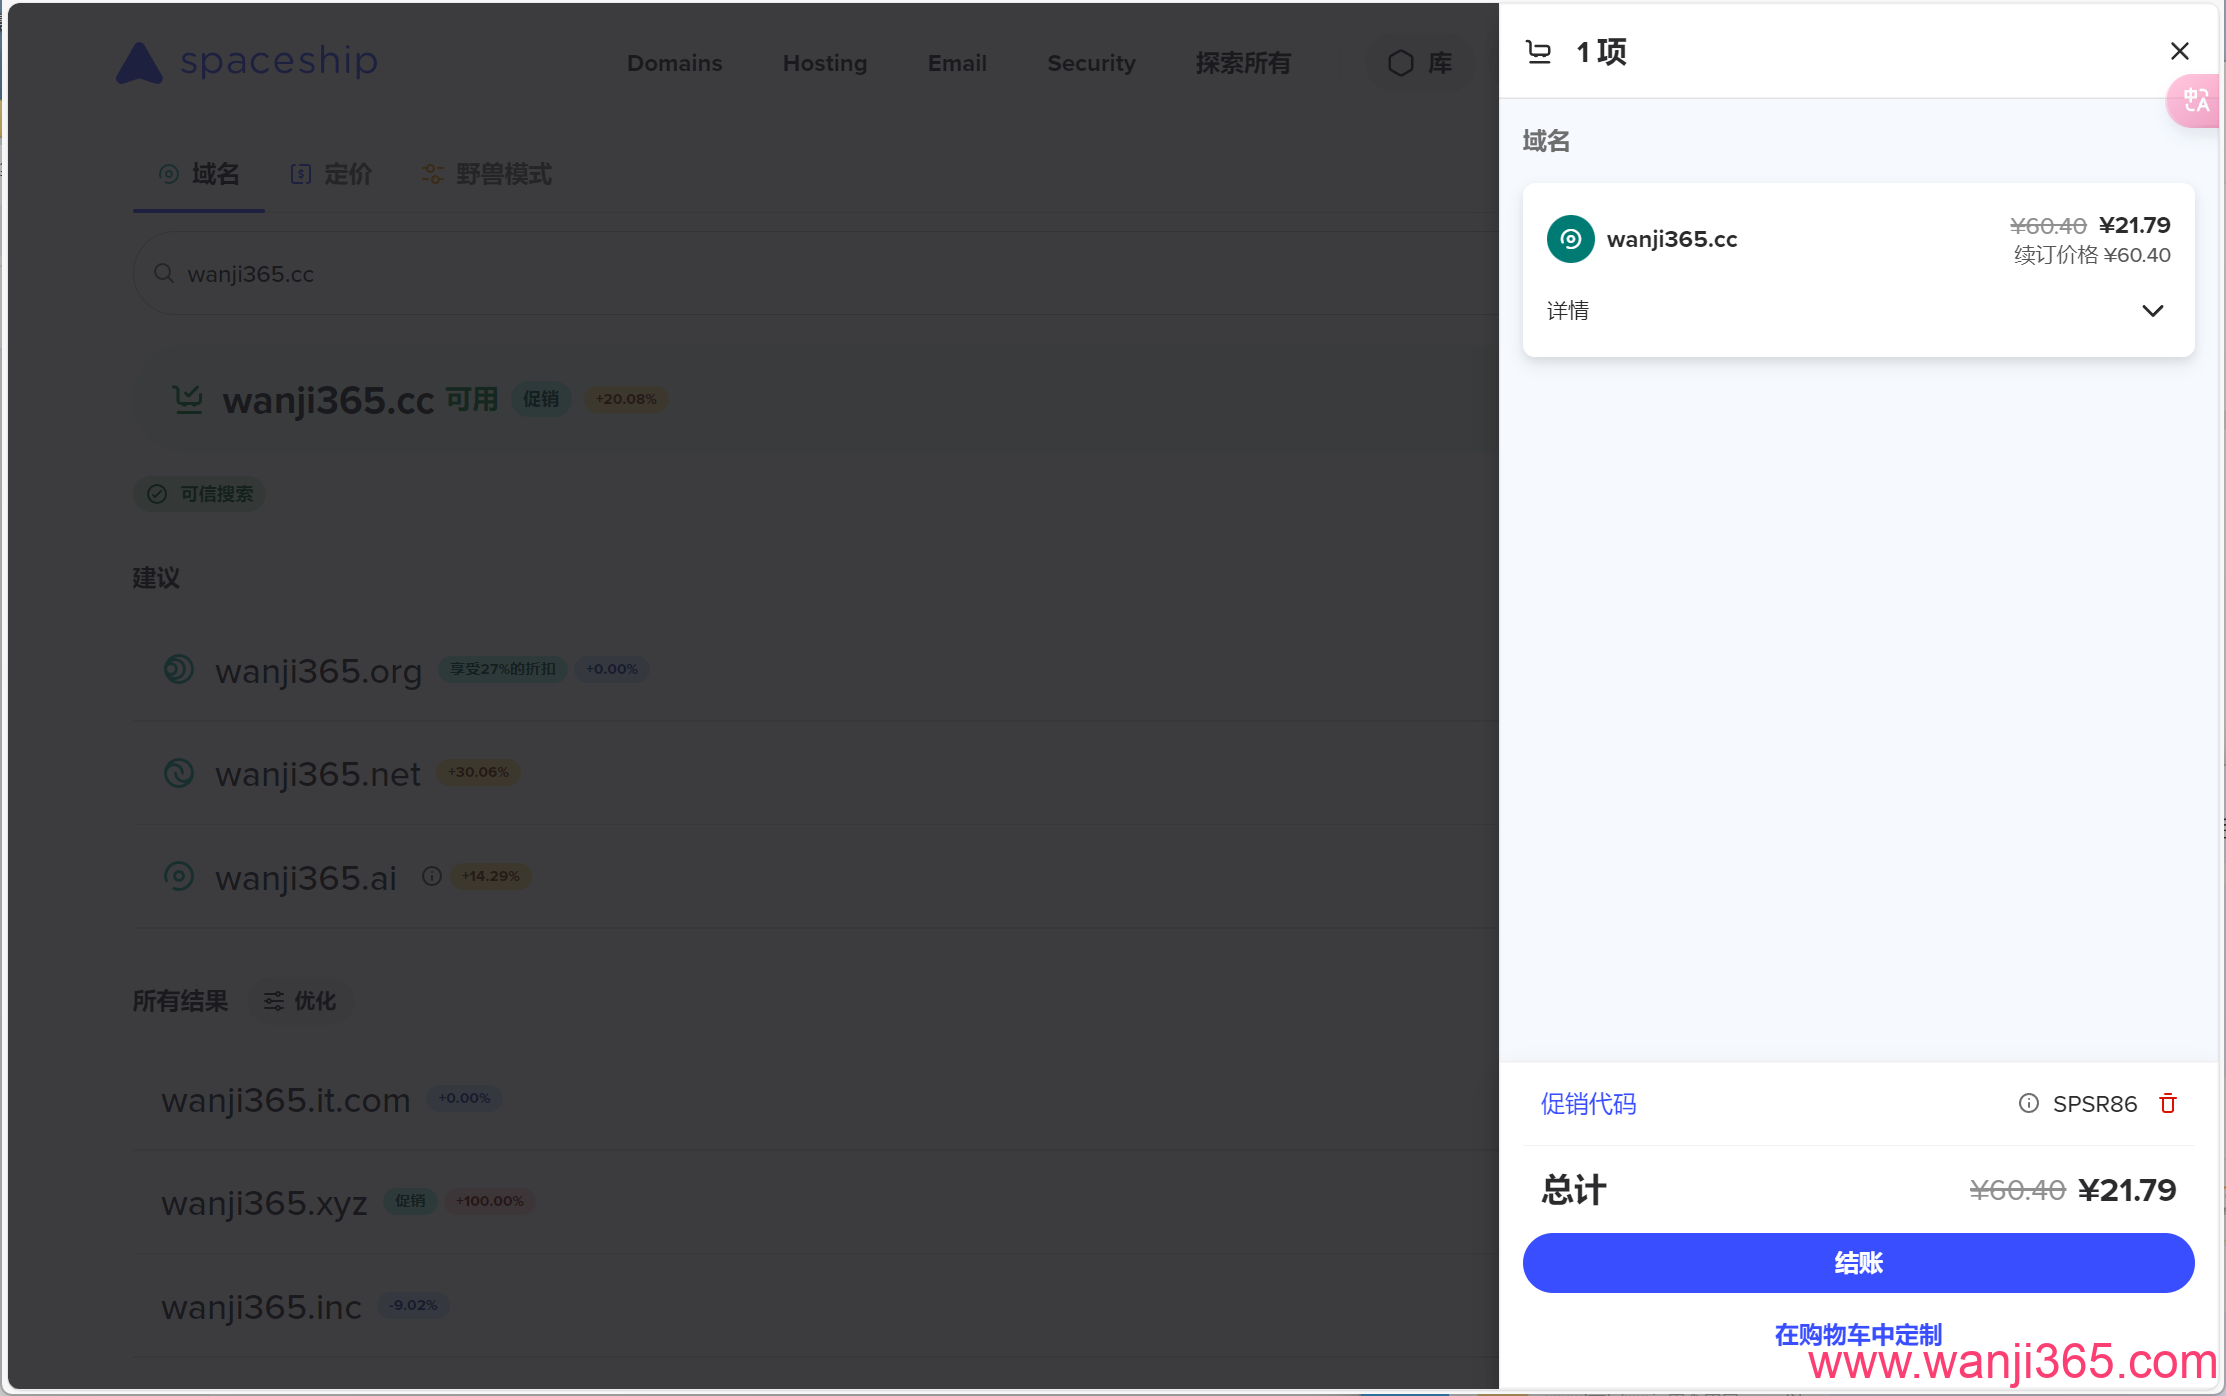2226x1396 pixels.
Task: Open the Hosting menu
Action: tap(825, 63)
